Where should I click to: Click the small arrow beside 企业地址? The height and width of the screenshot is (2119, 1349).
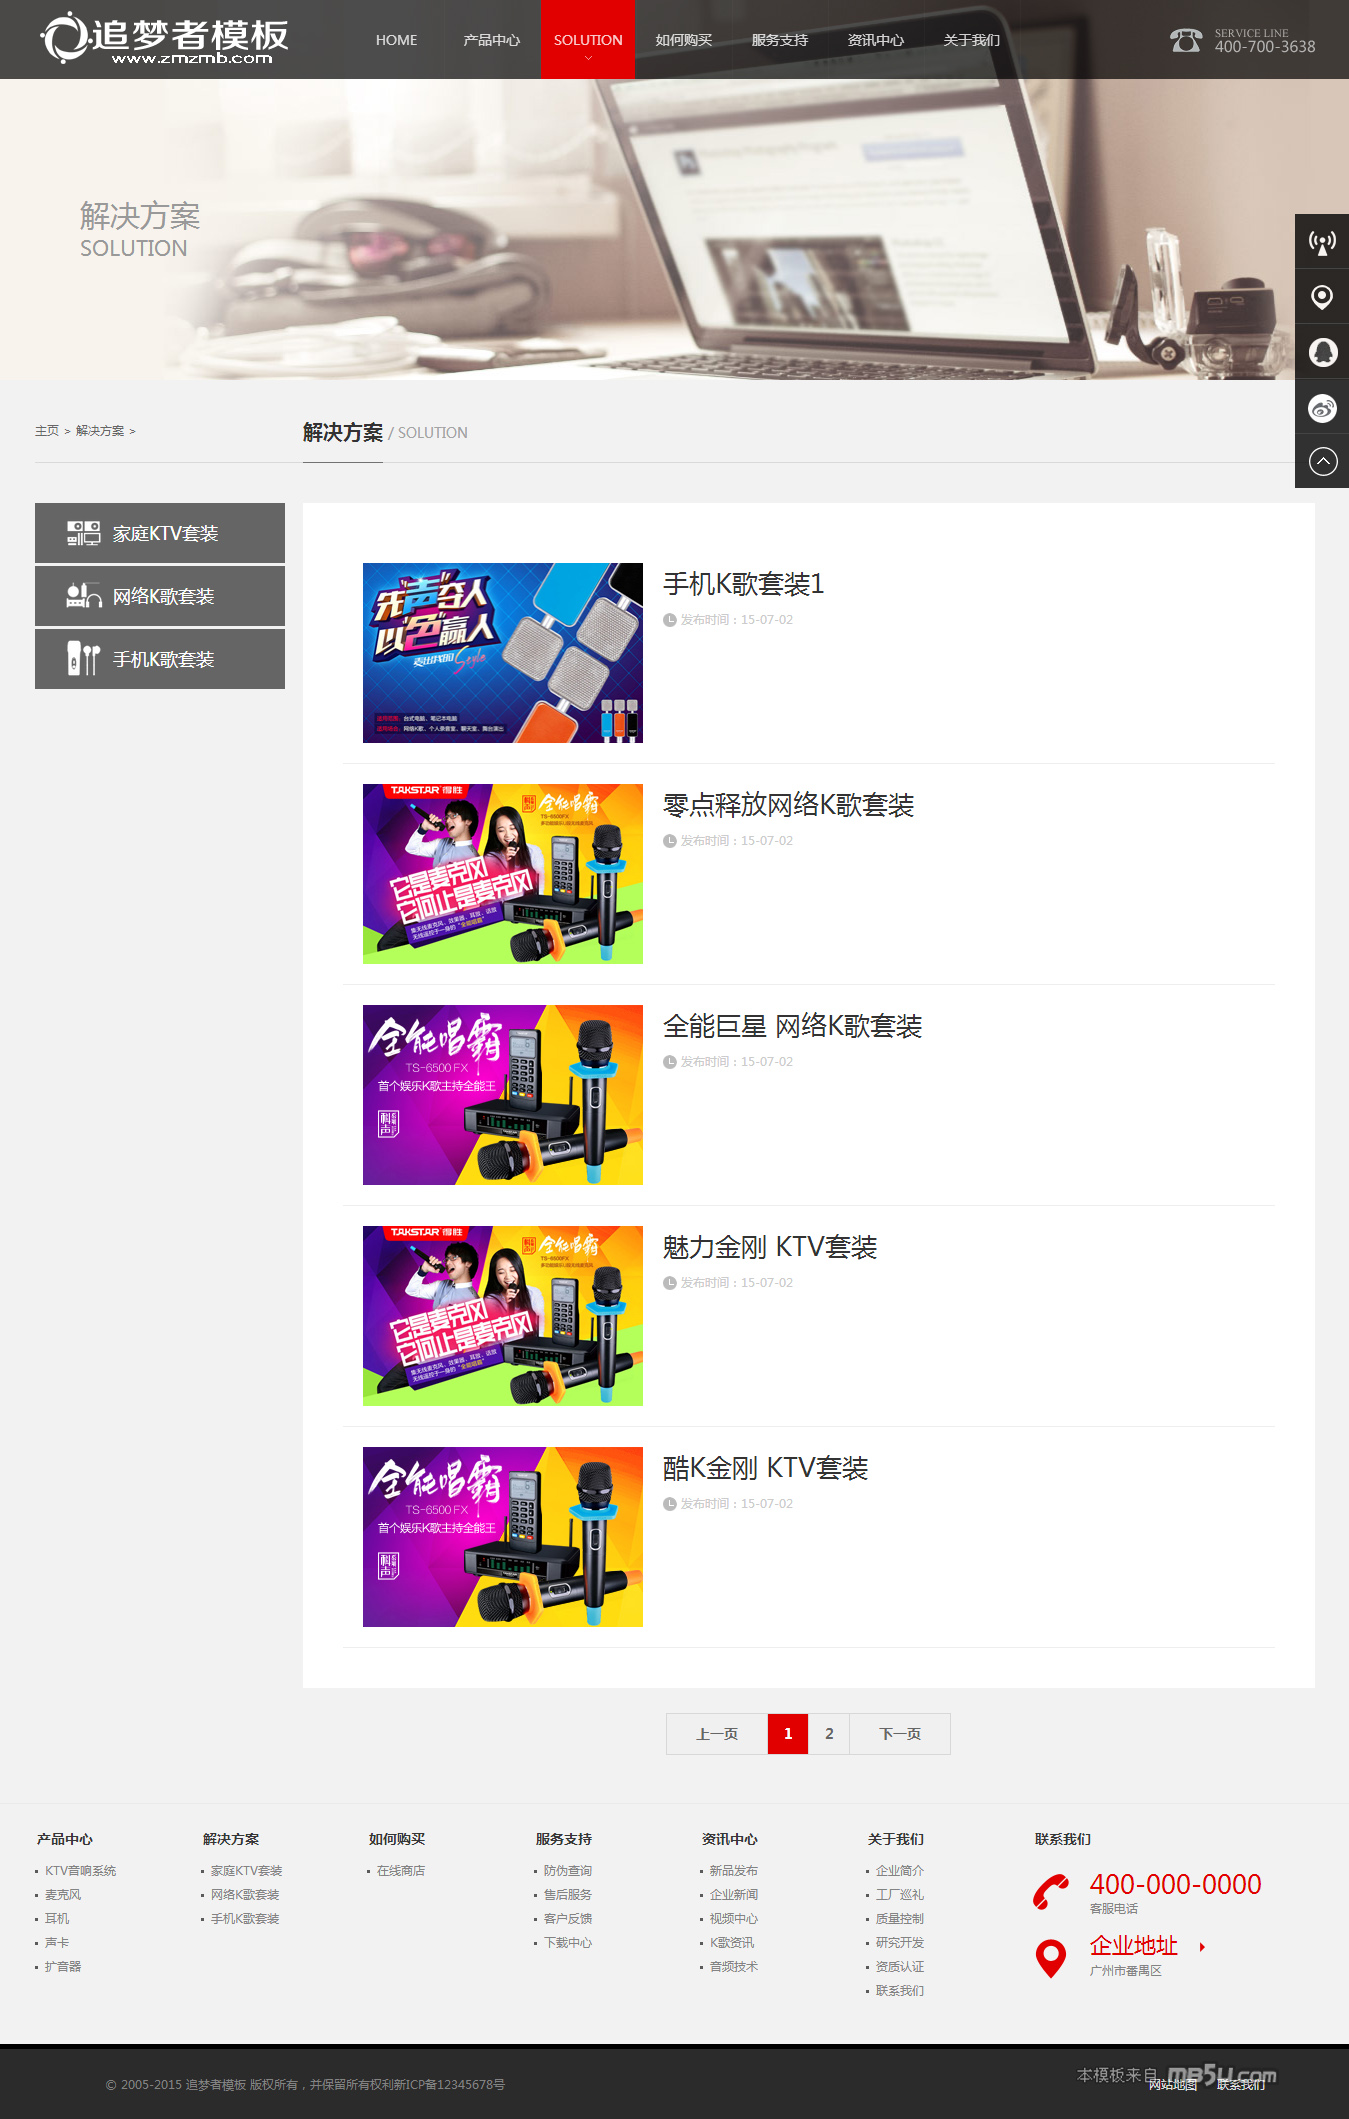click(1202, 1946)
